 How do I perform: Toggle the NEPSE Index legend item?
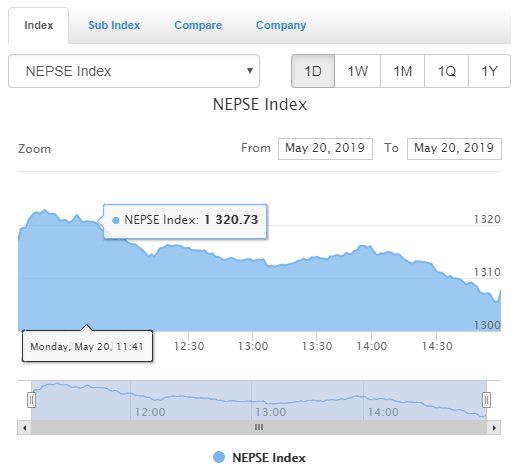tap(259, 457)
